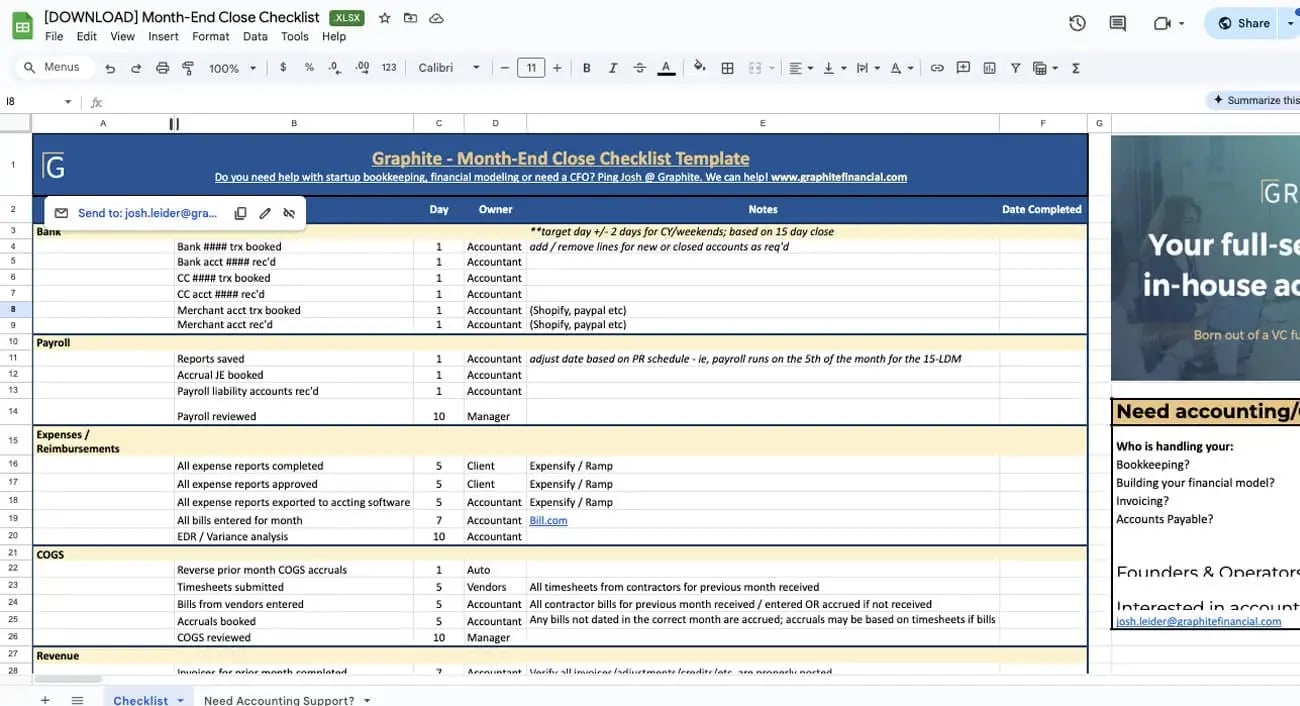Open the View menu

[123, 36]
